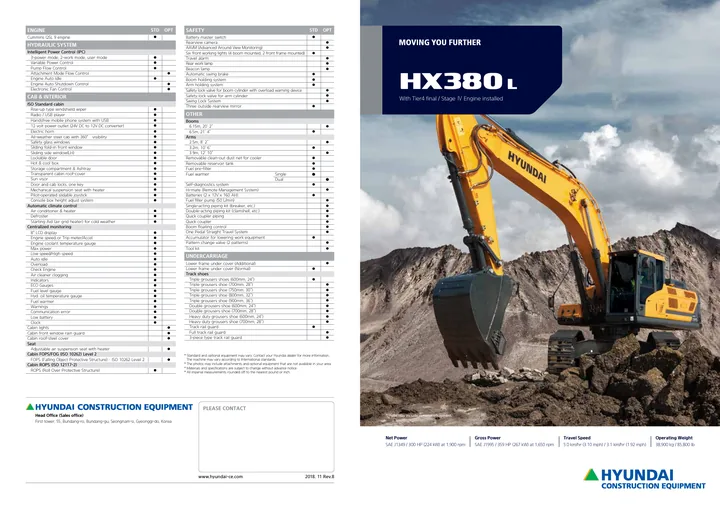Screen dimensions: 720x509
Task: Click the 'MOVING YOU FURTHER' slogan
Action: 439,42
